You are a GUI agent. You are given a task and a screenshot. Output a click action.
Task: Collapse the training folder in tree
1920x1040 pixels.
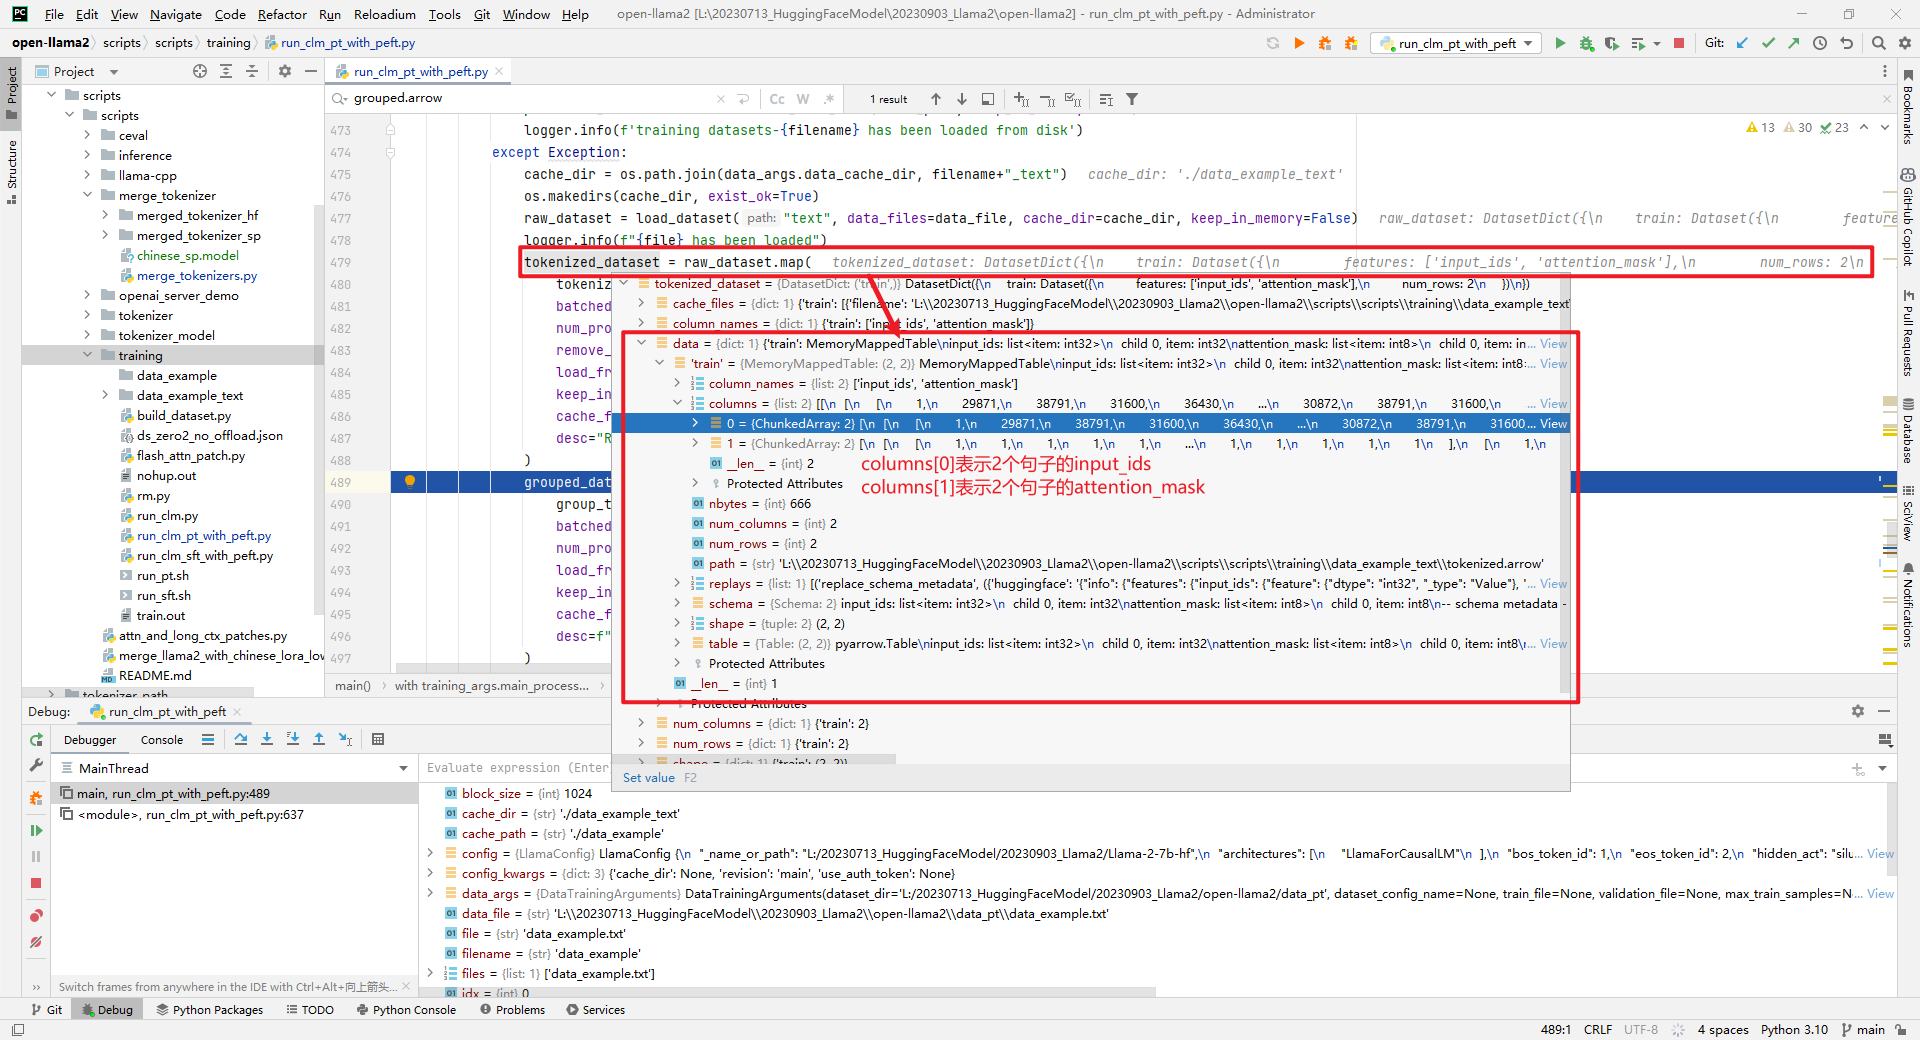[x=88, y=355]
